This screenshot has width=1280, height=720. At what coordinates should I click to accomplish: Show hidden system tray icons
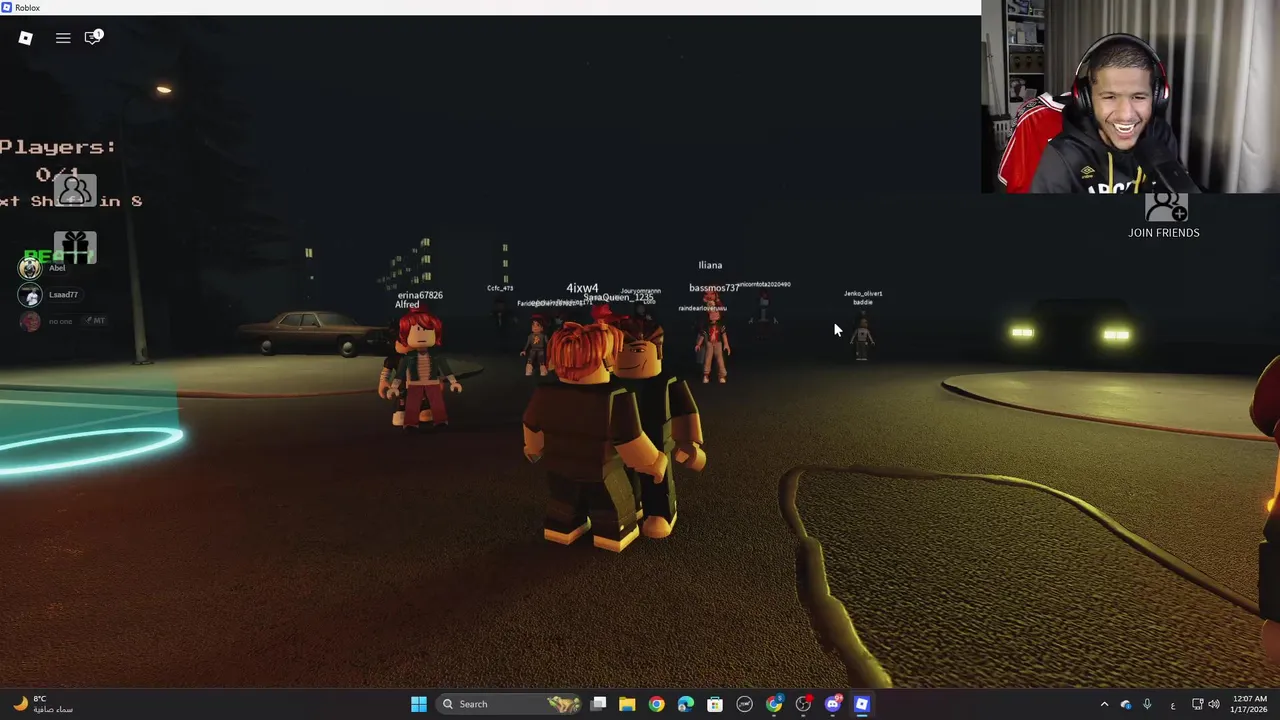pos(1104,704)
